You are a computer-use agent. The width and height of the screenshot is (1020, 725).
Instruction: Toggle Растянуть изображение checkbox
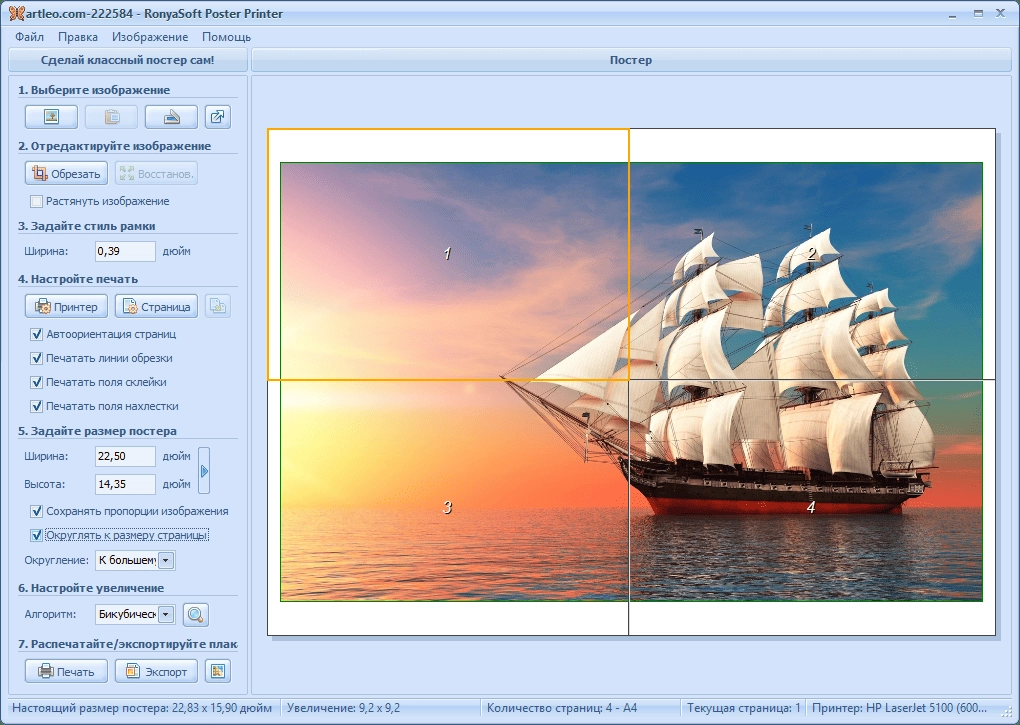tap(36, 202)
